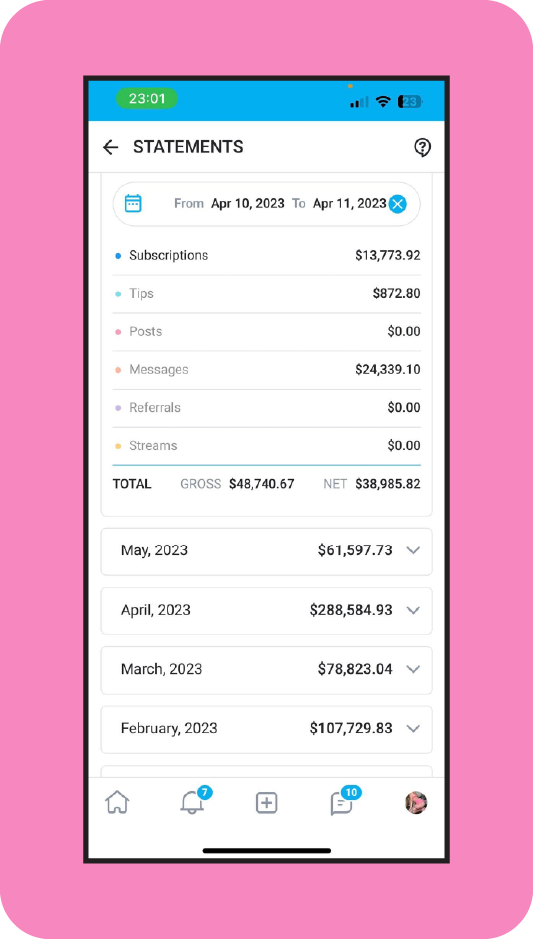Select the To date Apr 11, 2023
533x939 pixels.
click(349, 204)
